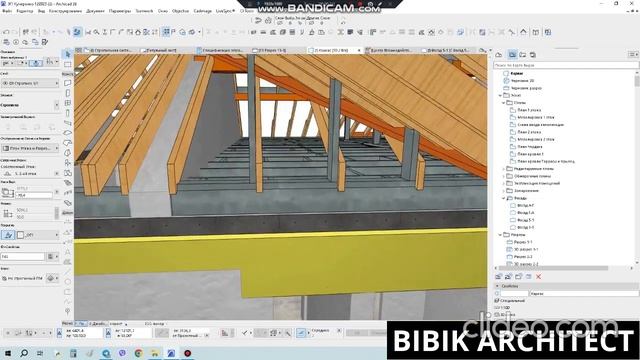Click the highlighted blue toolbar icon left of the magnifier
This screenshot has width=640, height=360.
[x=77, y=32]
